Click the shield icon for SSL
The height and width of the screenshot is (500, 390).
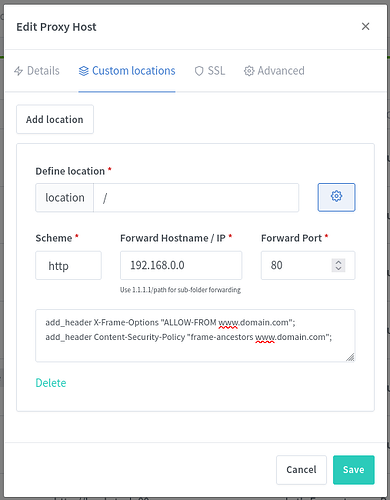(199, 71)
